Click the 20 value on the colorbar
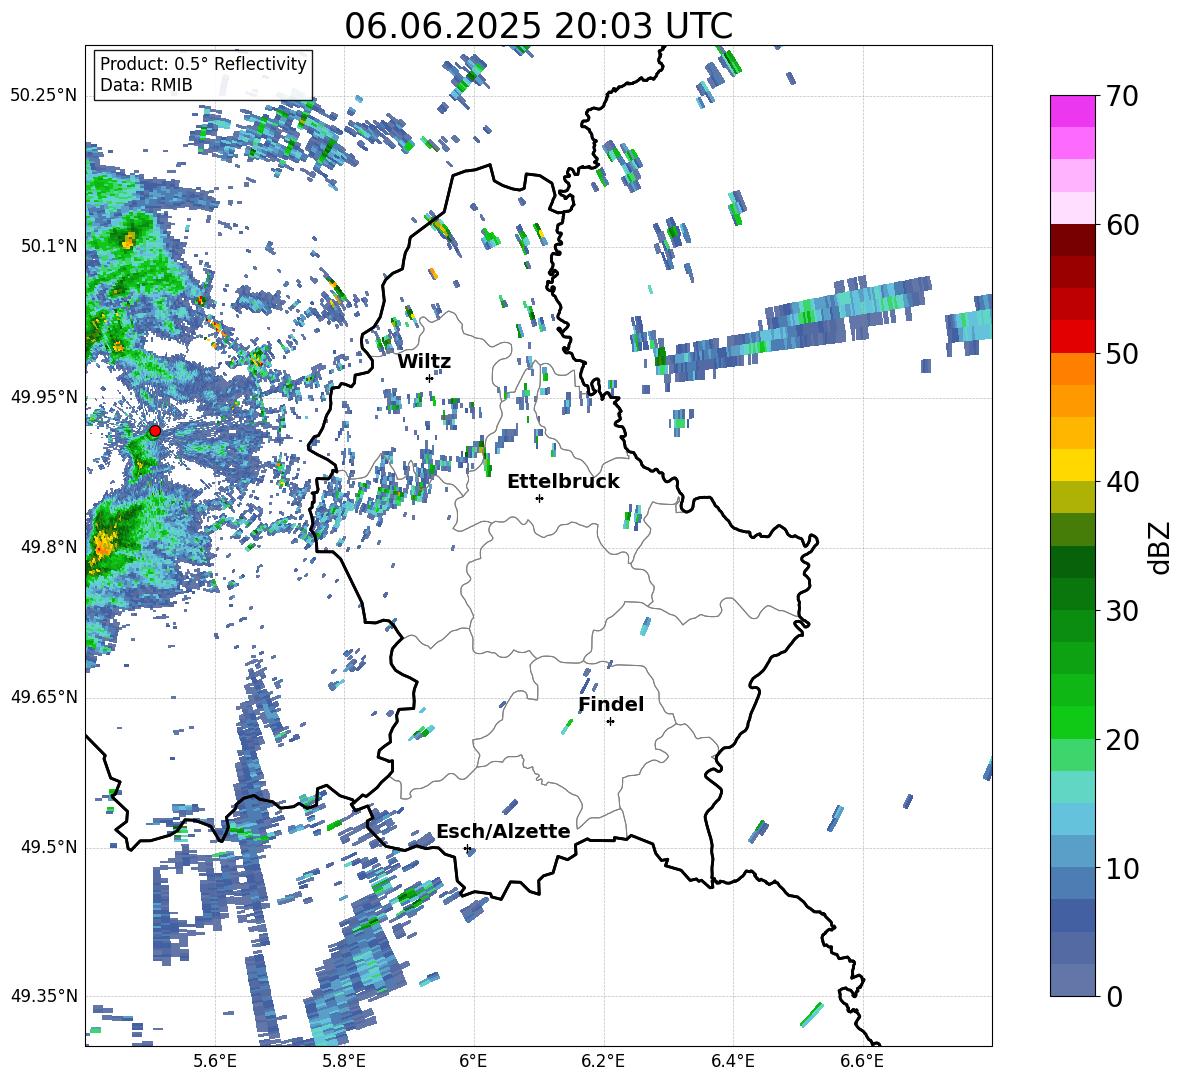1184x1081 pixels. (x=1121, y=739)
